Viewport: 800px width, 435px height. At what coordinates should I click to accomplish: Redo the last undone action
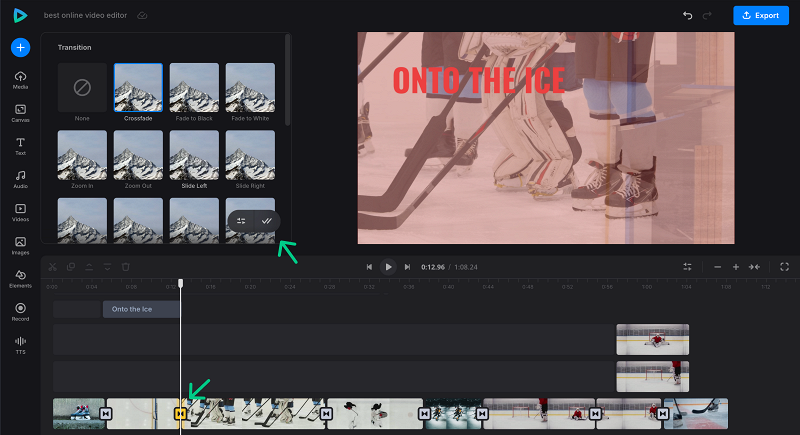(x=707, y=15)
